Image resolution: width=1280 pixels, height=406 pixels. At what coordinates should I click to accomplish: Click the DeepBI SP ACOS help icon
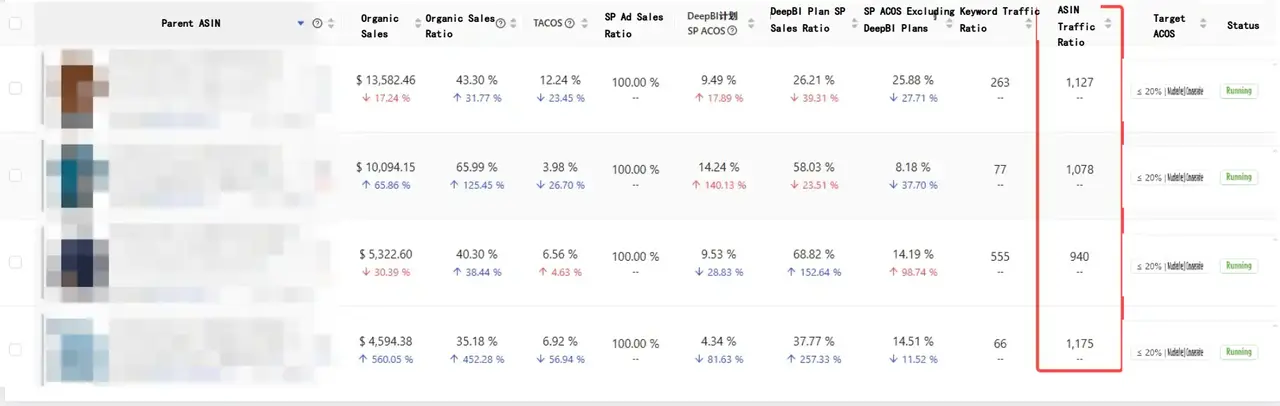[x=732, y=31]
